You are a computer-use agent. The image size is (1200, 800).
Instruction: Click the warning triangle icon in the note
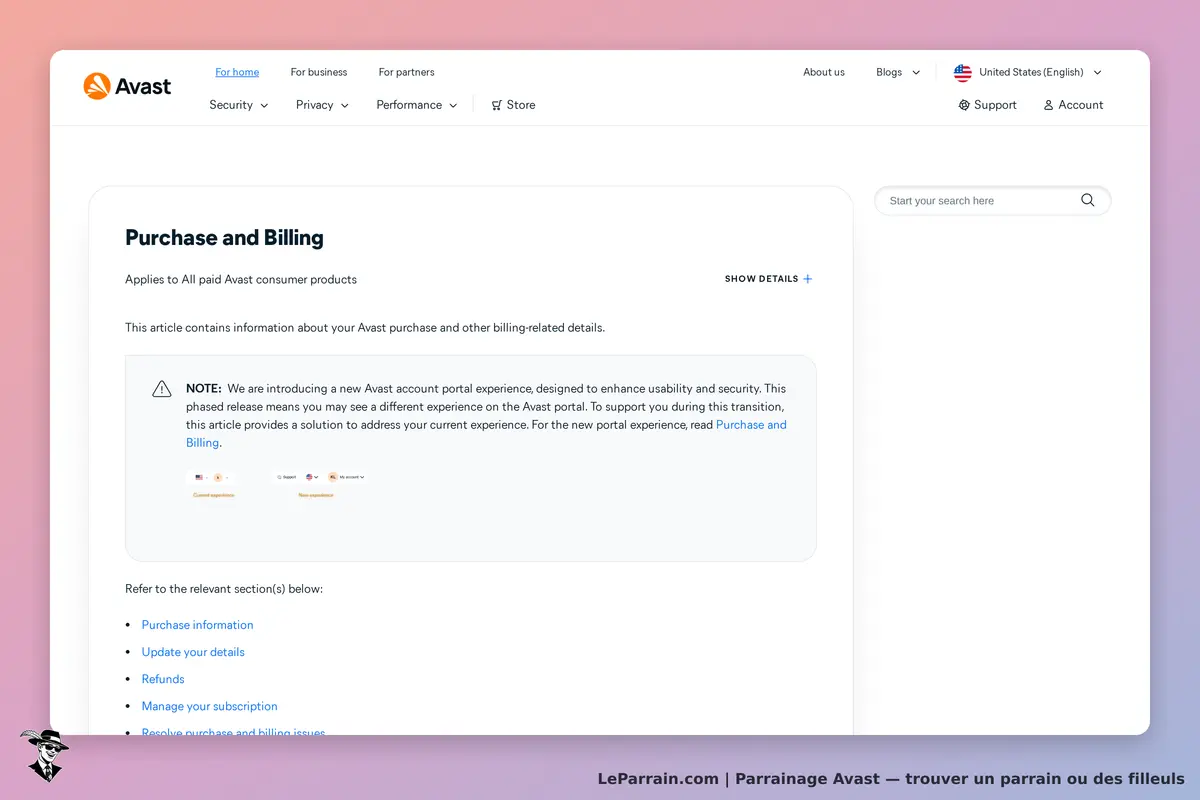pyautogui.click(x=162, y=389)
